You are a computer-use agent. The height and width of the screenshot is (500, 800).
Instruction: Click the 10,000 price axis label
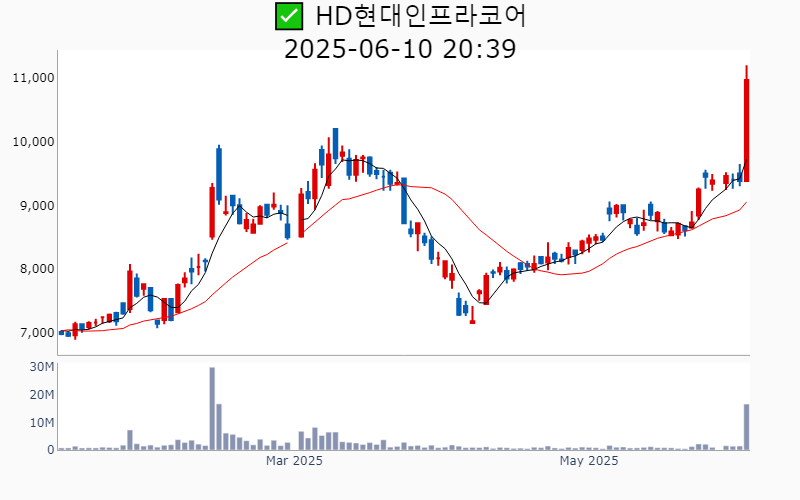point(33,142)
